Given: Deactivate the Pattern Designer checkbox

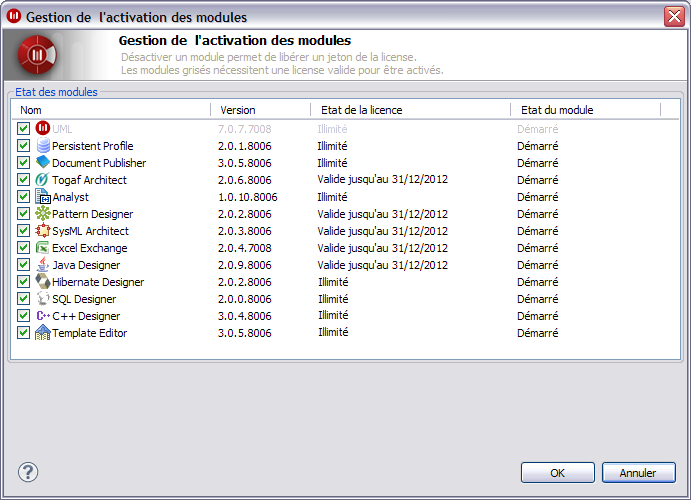Looking at the screenshot, I should pyautogui.click(x=23, y=214).
